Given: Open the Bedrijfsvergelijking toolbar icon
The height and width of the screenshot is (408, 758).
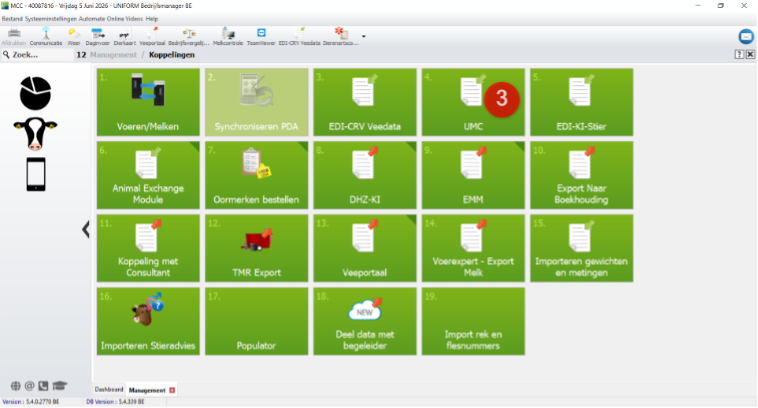Looking at the screenshot, I should [x=189, y=37].
